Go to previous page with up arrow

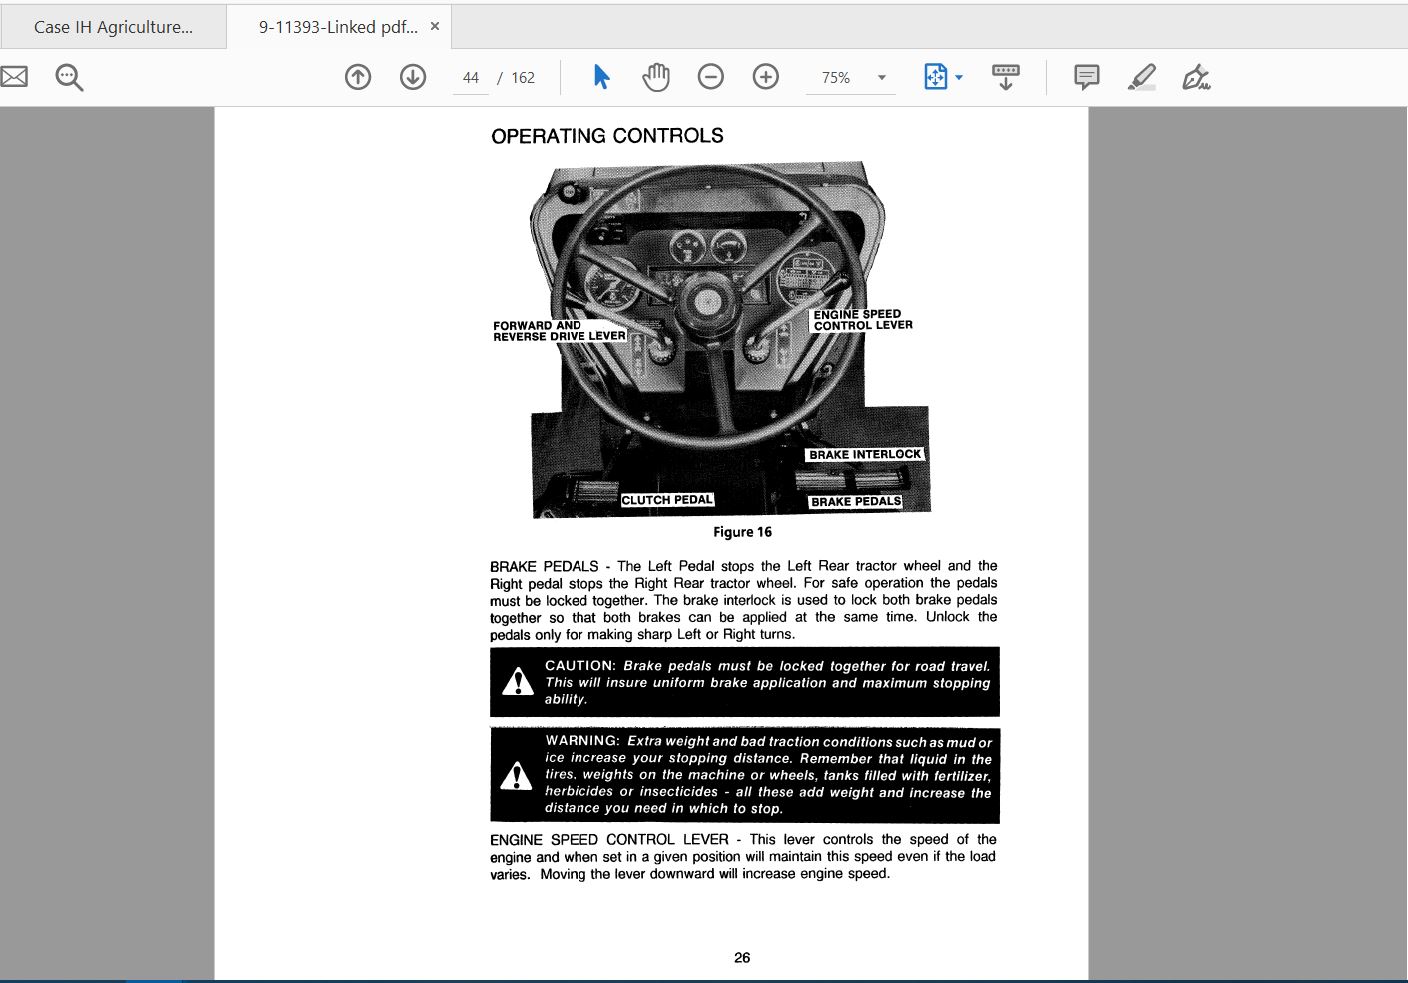(x=357, y=76)
